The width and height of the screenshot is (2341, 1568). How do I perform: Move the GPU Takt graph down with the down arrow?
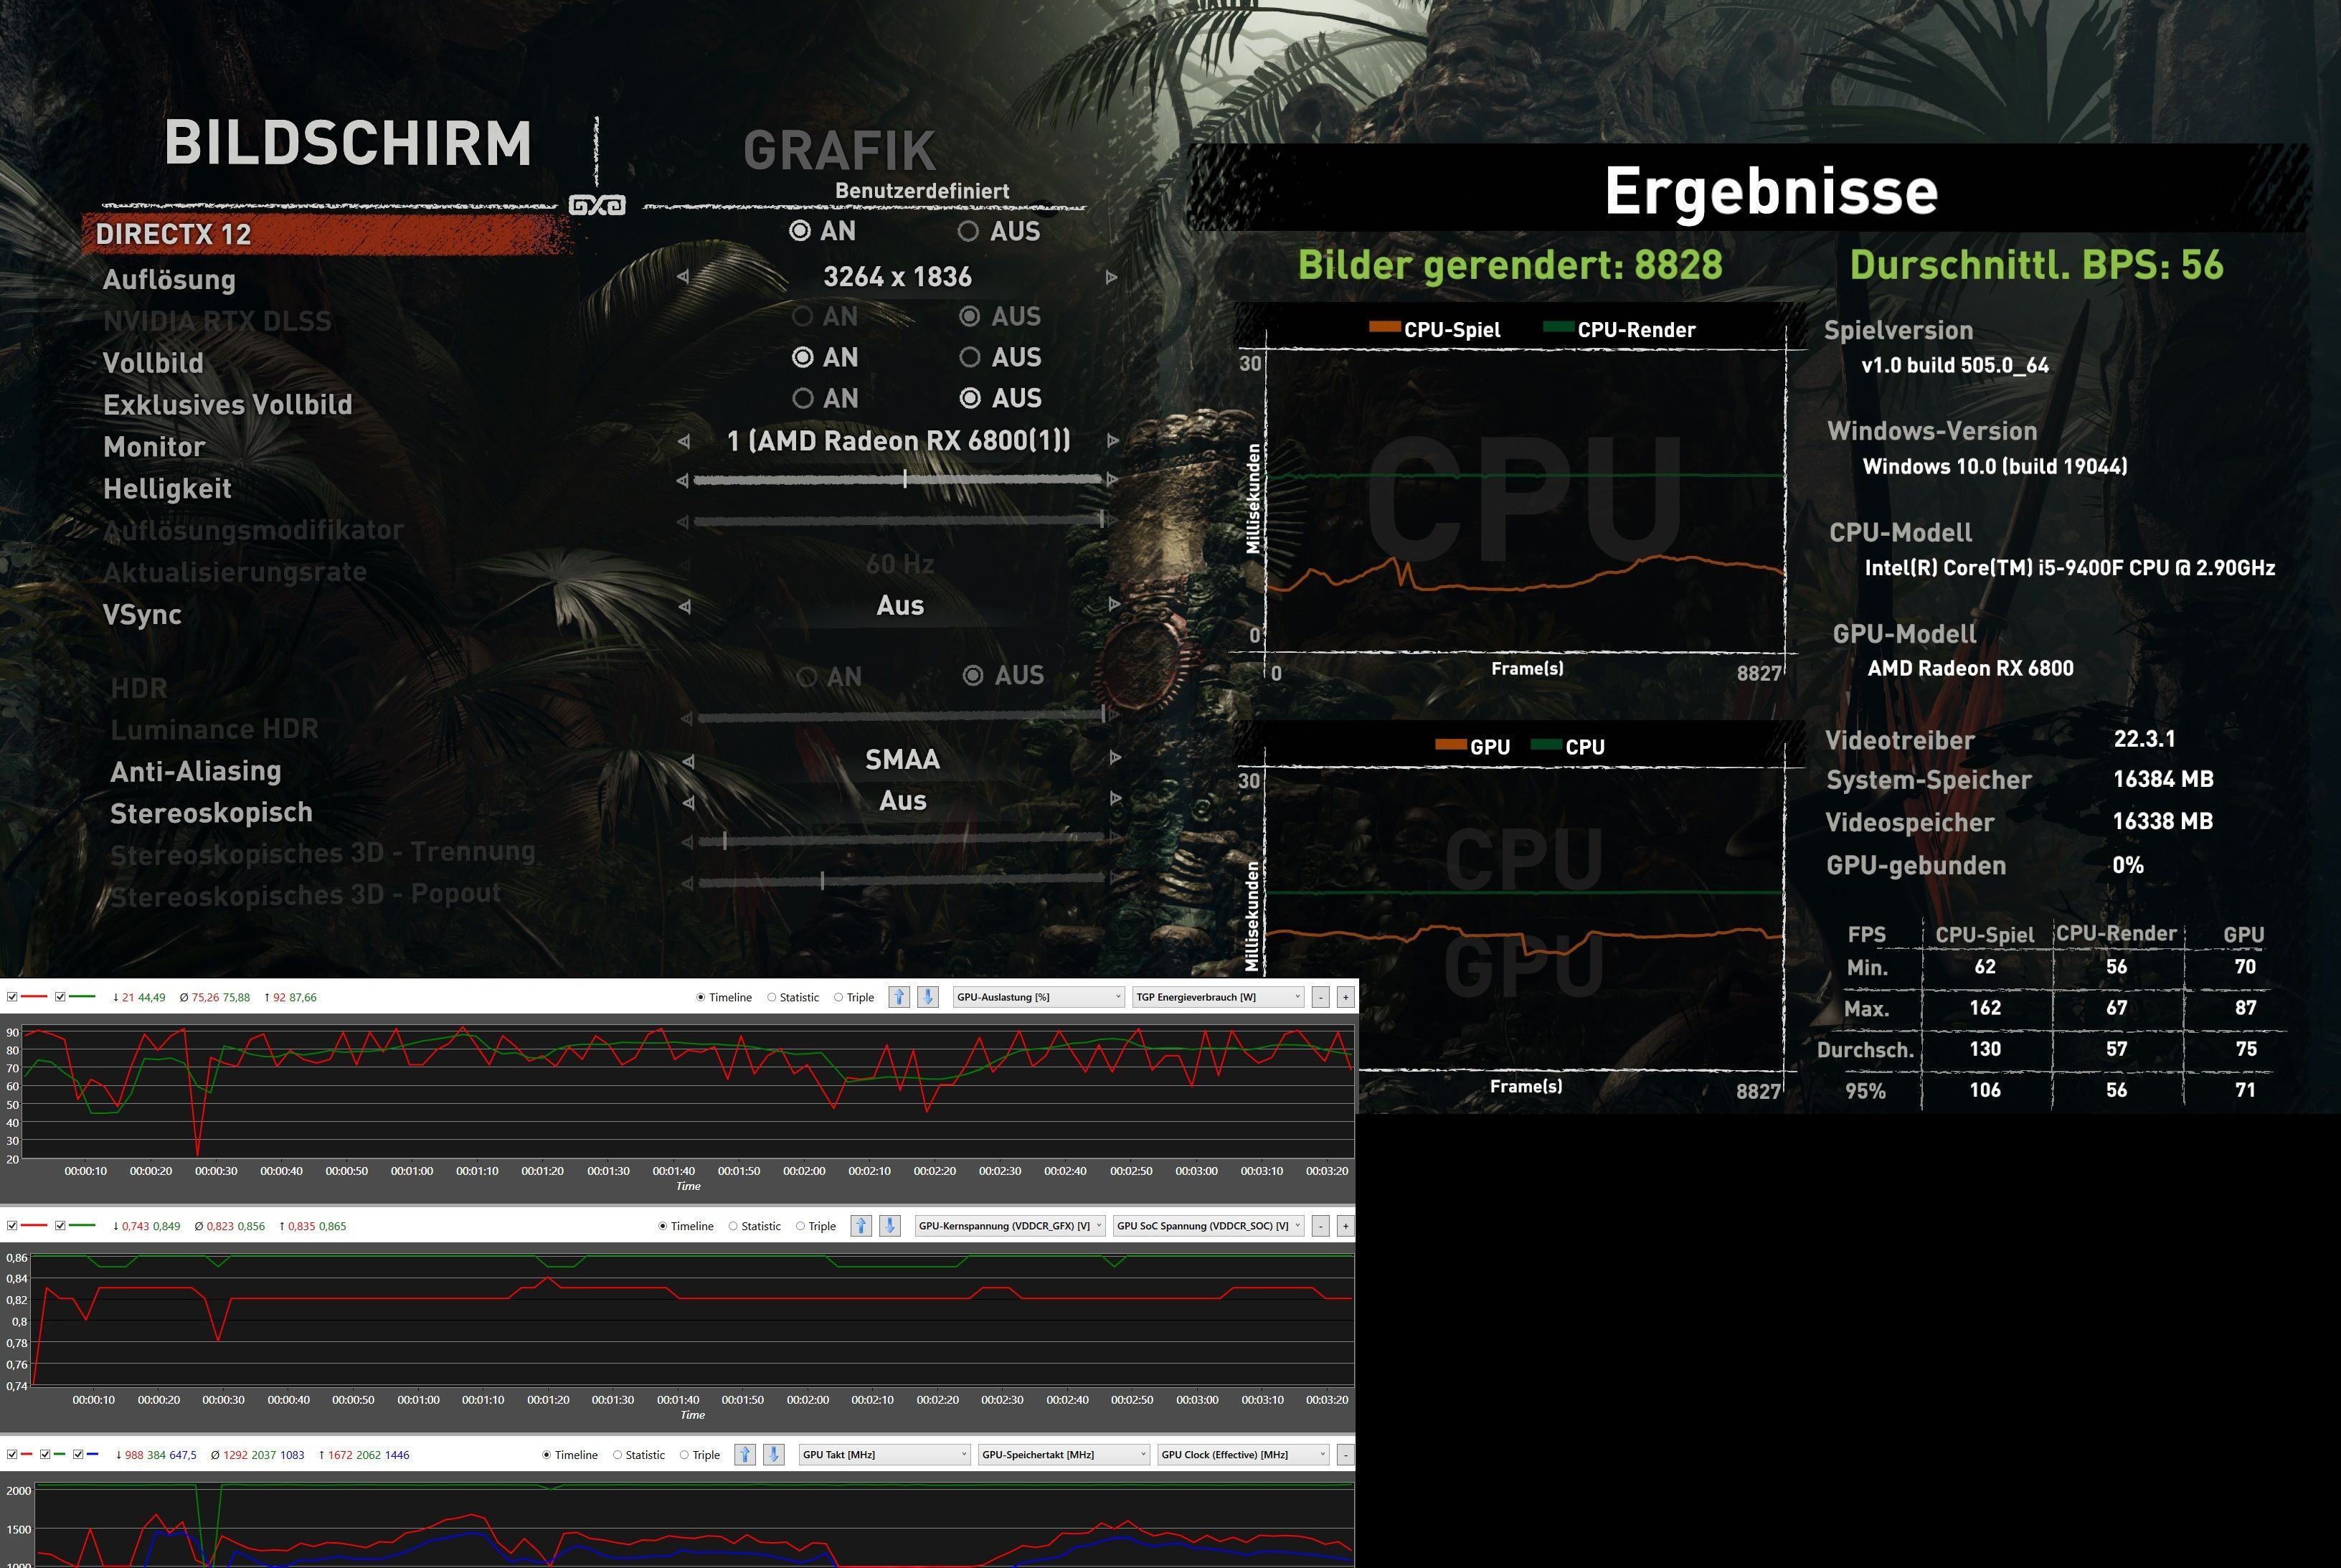774,1455
